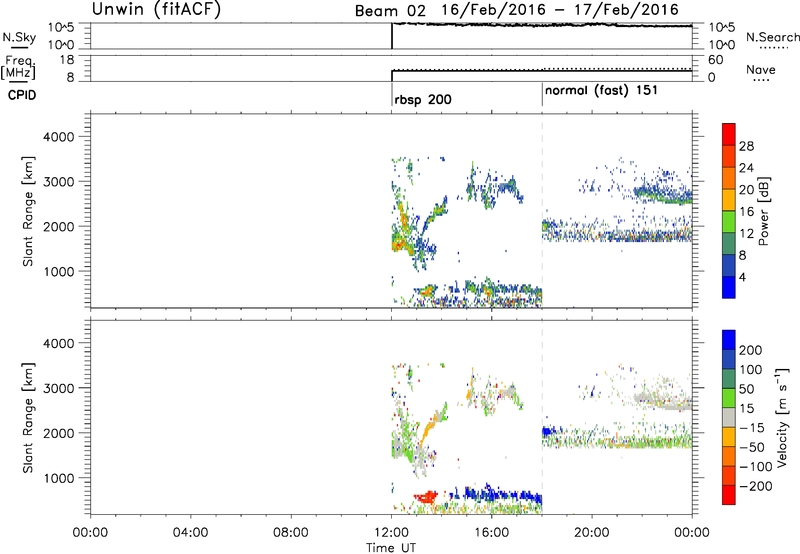The image size is (800, 554).
Task: Click the '1000' tick on the power panel axis
Action: (x=58, y=272)
